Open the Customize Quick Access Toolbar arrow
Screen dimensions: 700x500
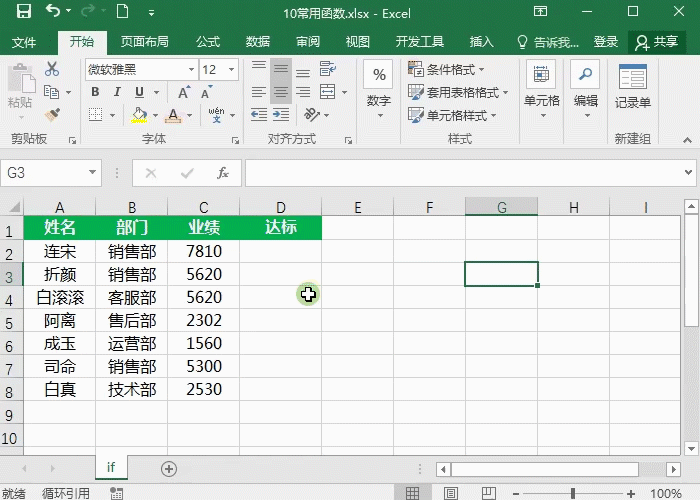coord(152,13)
